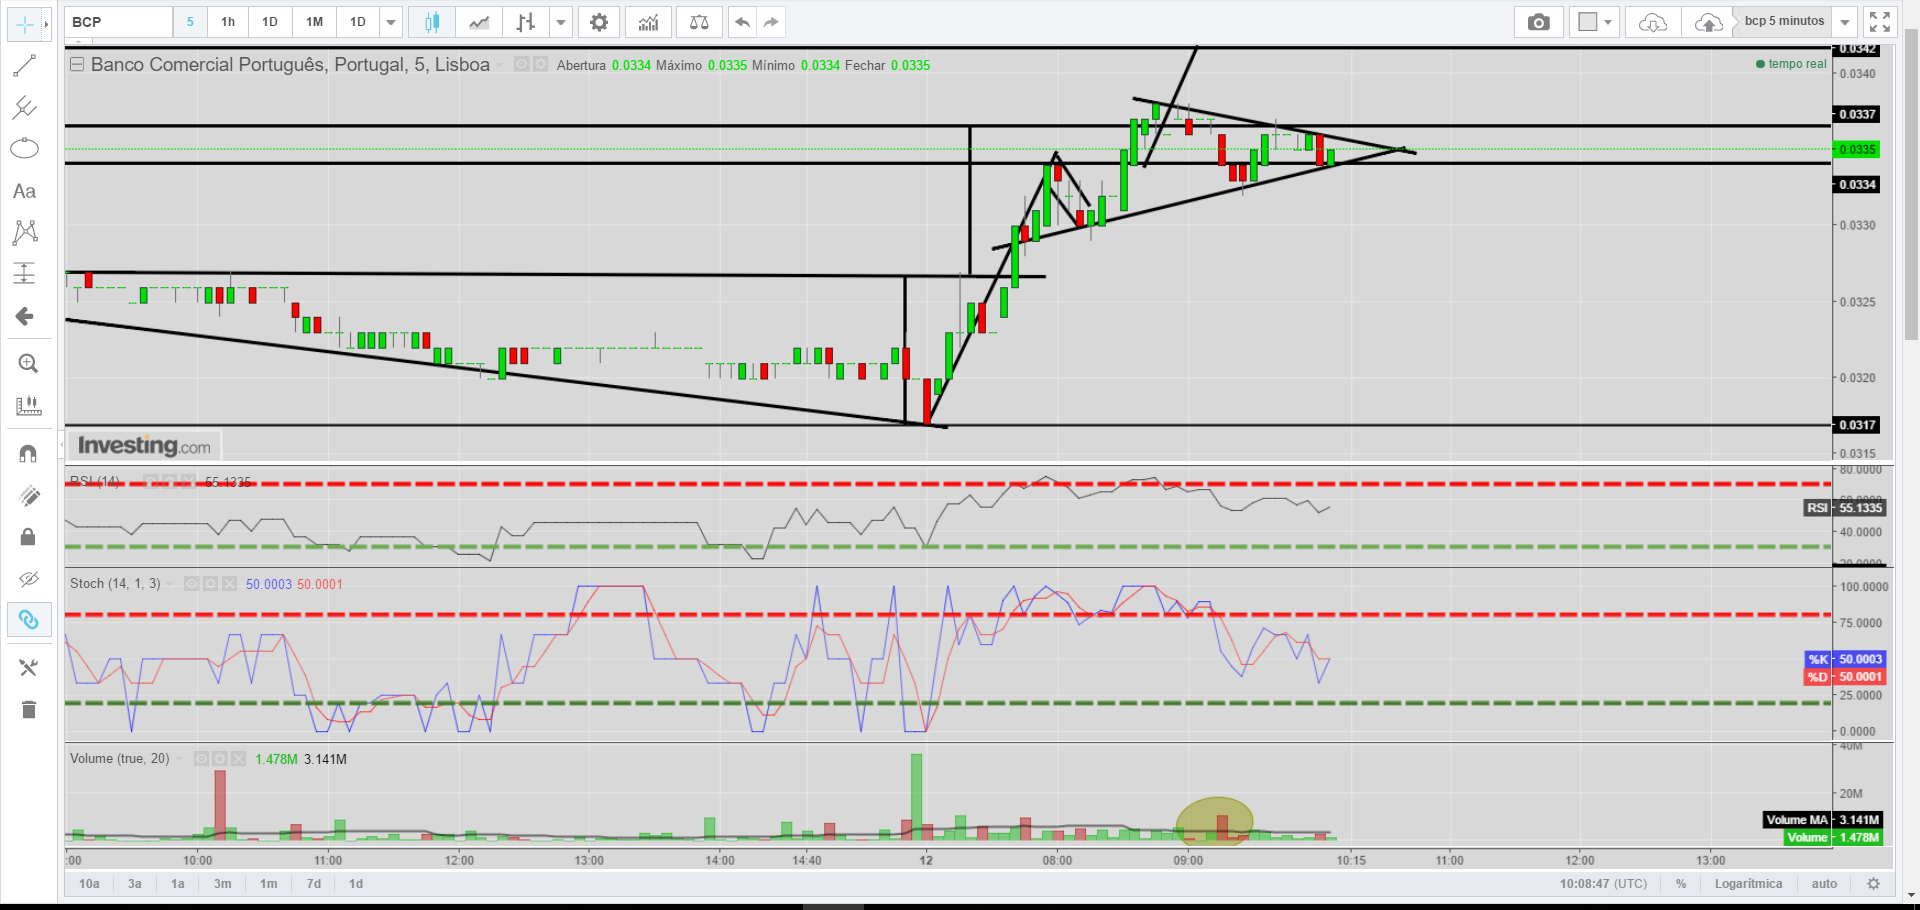The width and height of the screenshot is (1920, 910).
Task: Redo the last undone action
Action: click(x=771, y=22)
